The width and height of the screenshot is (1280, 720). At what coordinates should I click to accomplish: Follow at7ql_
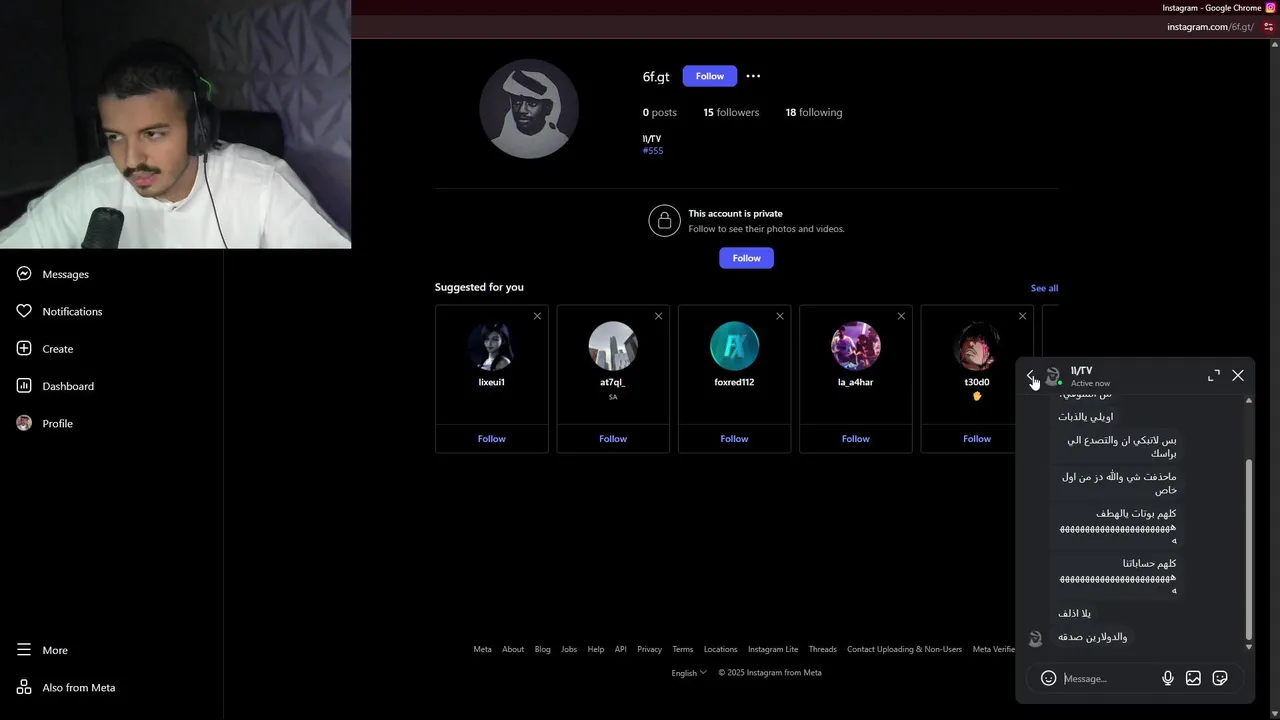[x=613, y=438]
